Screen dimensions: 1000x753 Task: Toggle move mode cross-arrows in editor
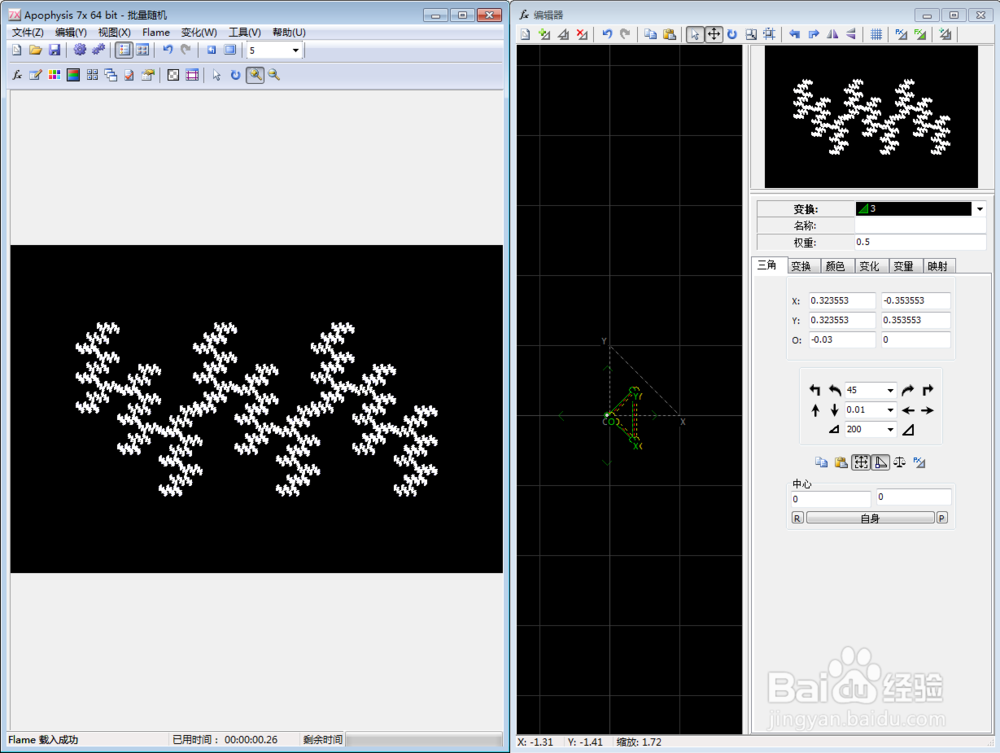tap(714, 34)
